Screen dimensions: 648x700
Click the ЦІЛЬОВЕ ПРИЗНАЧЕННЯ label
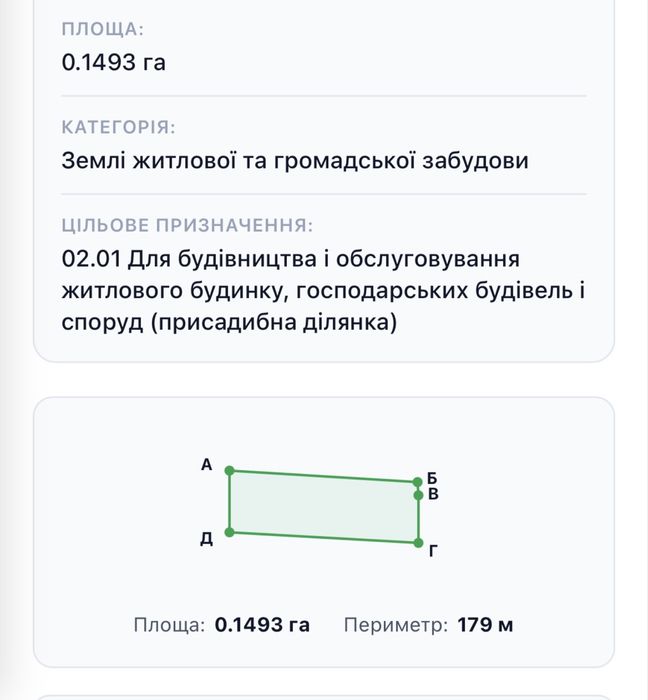click(187, 225)
